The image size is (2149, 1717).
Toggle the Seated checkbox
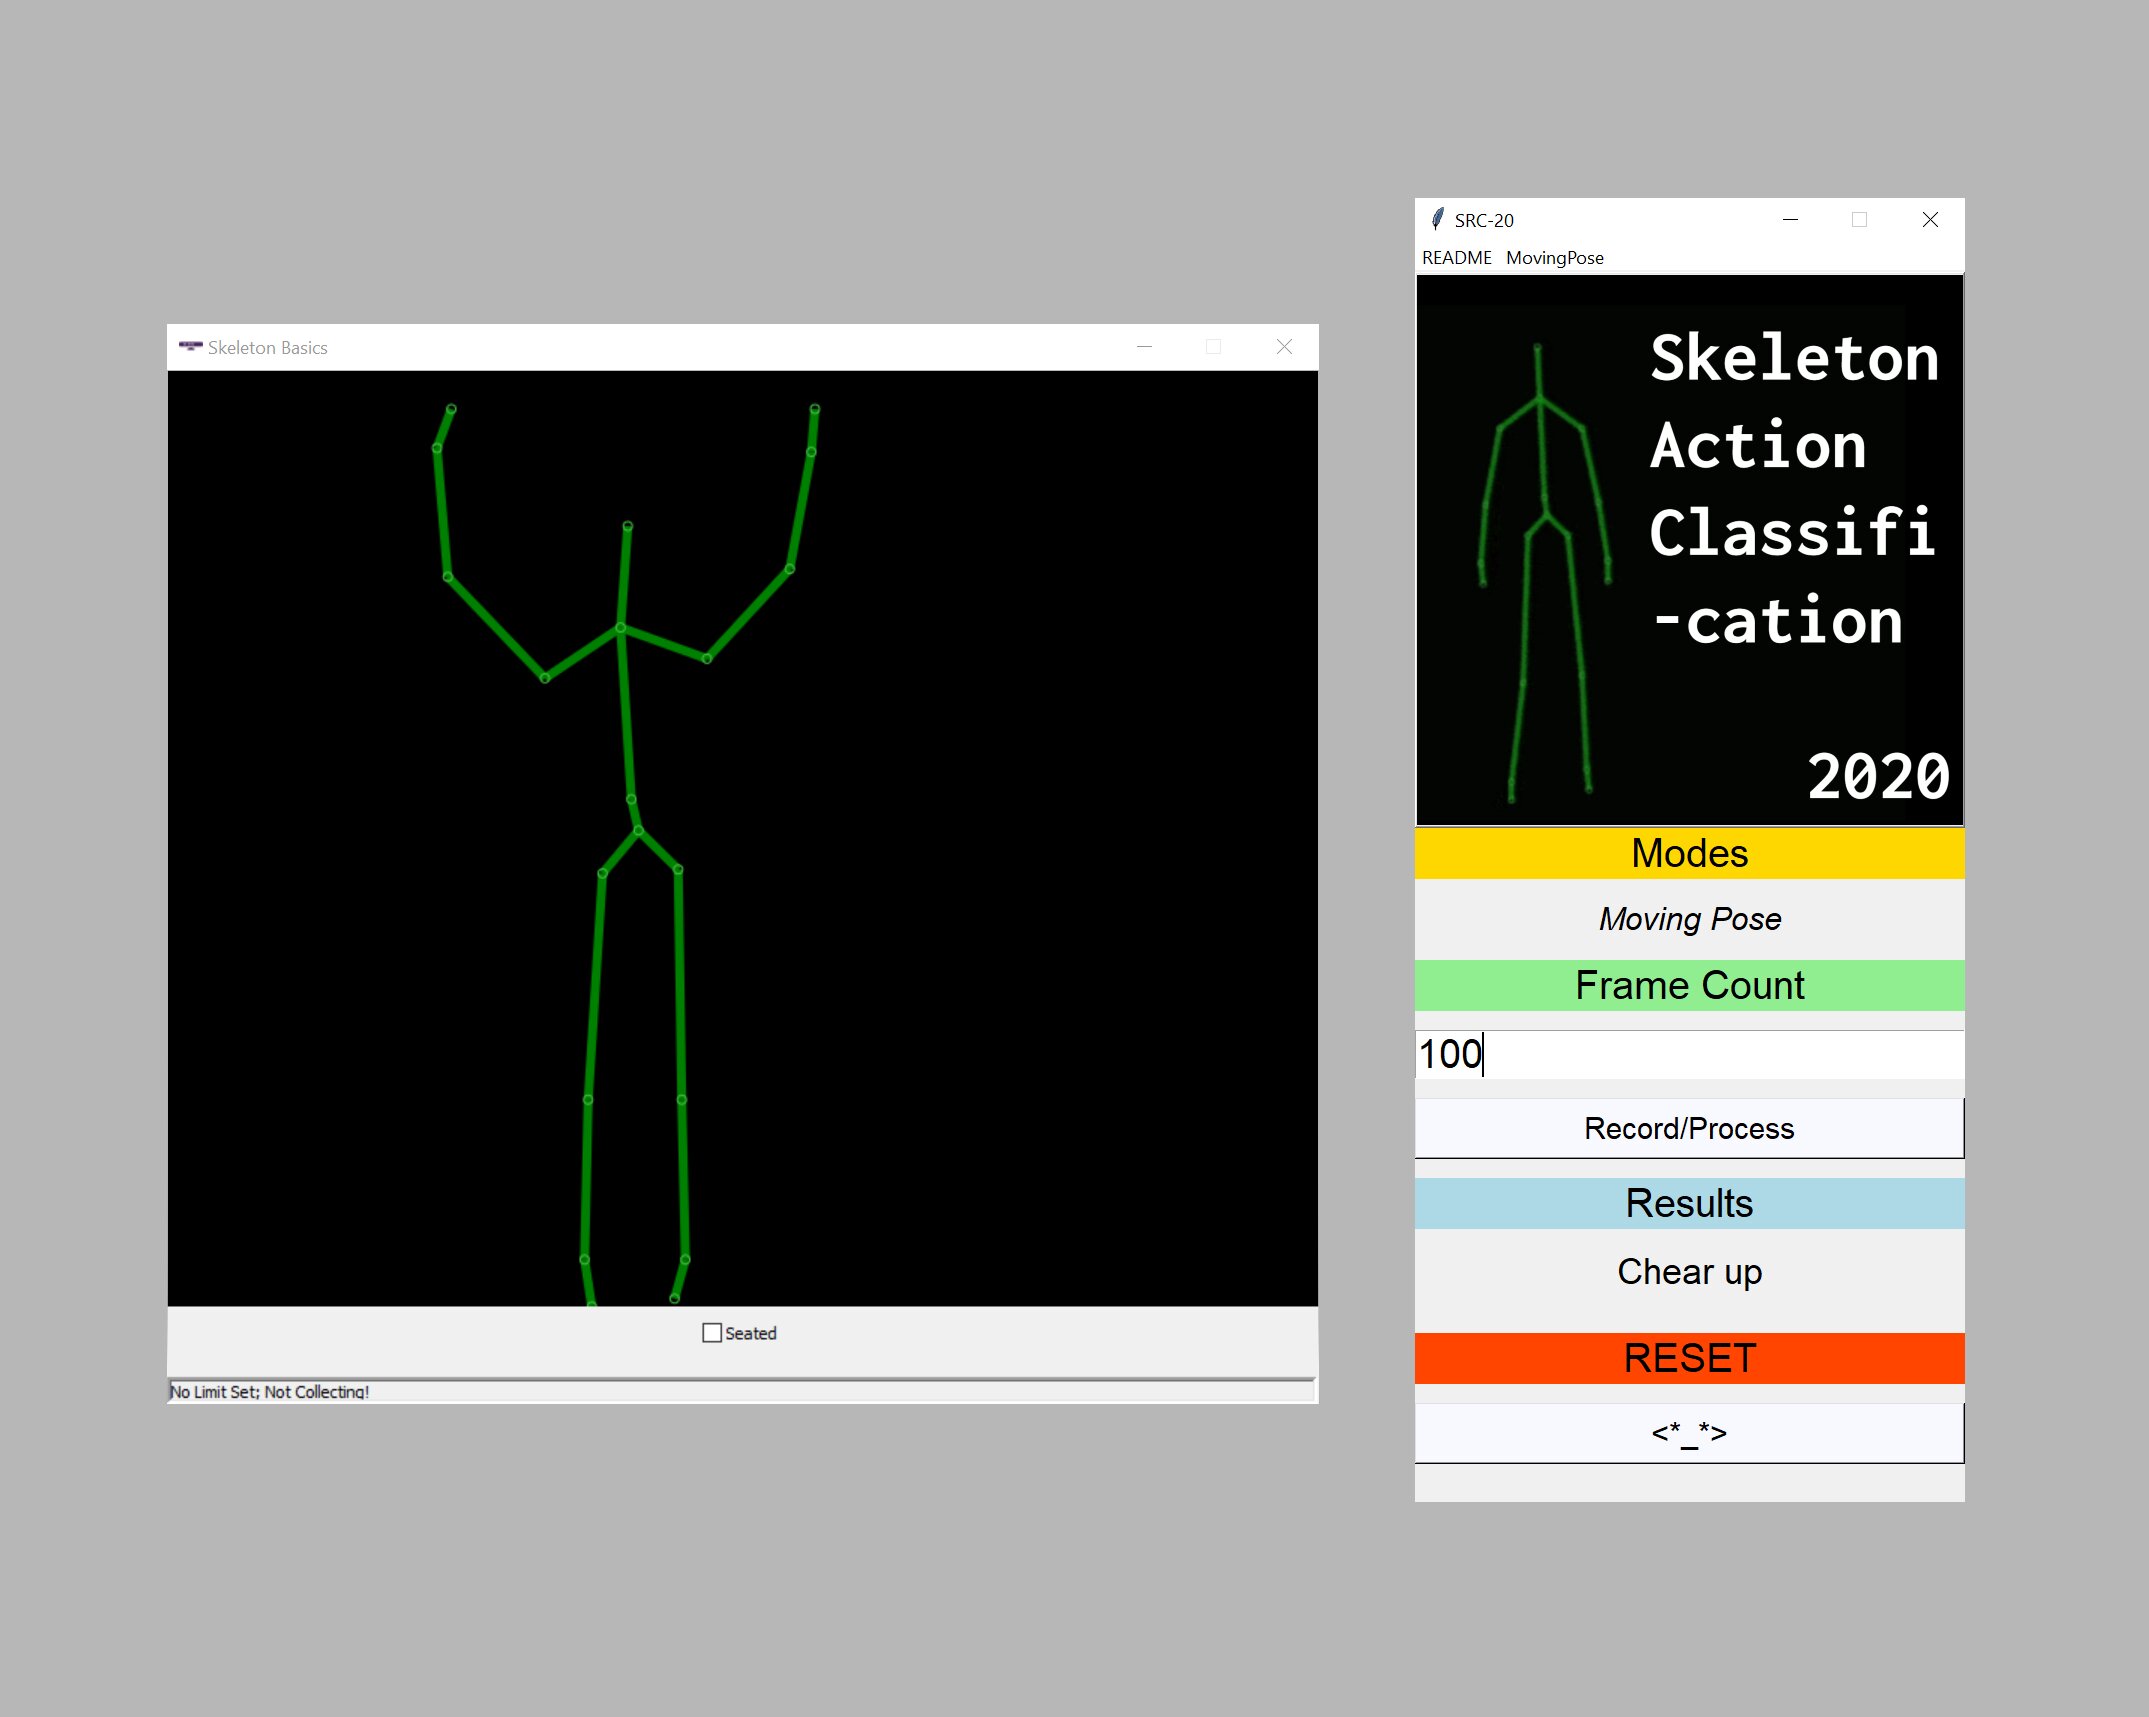click(x=712, y=1333)
